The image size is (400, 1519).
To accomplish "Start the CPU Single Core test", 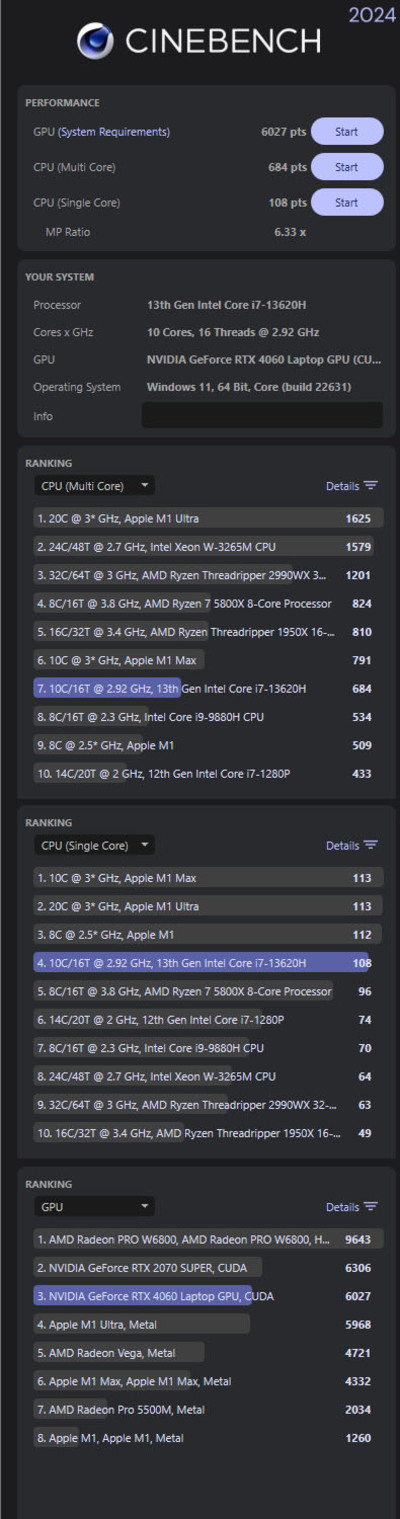I will 347,203.
